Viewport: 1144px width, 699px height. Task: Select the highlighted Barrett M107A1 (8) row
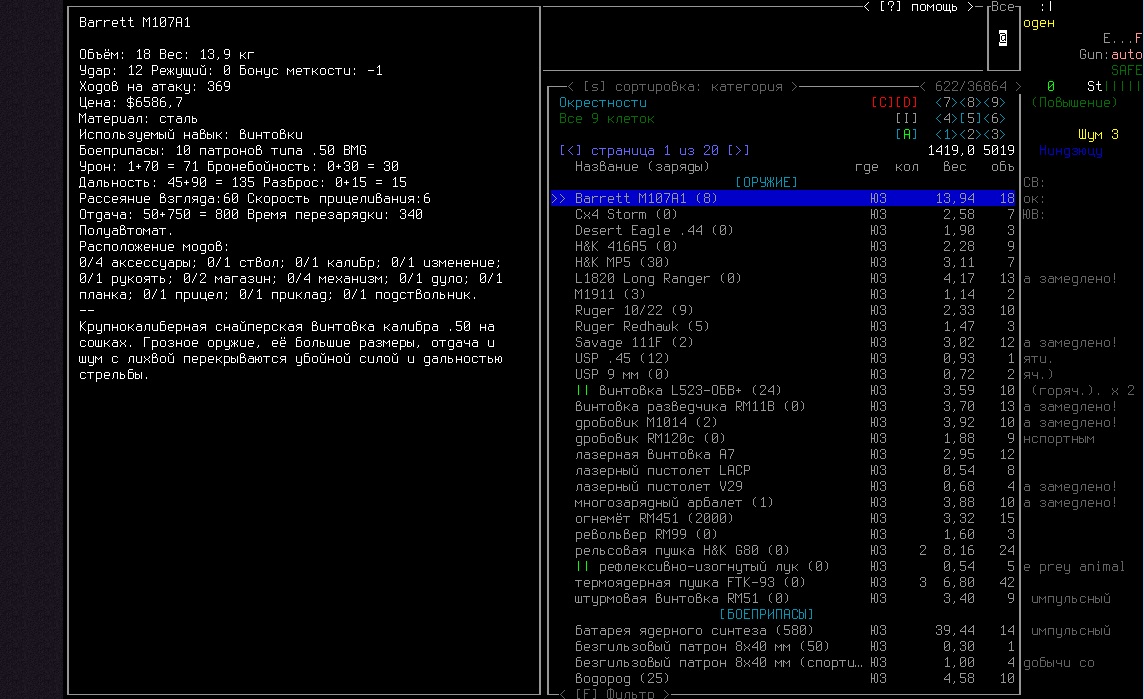click(783, 198)
